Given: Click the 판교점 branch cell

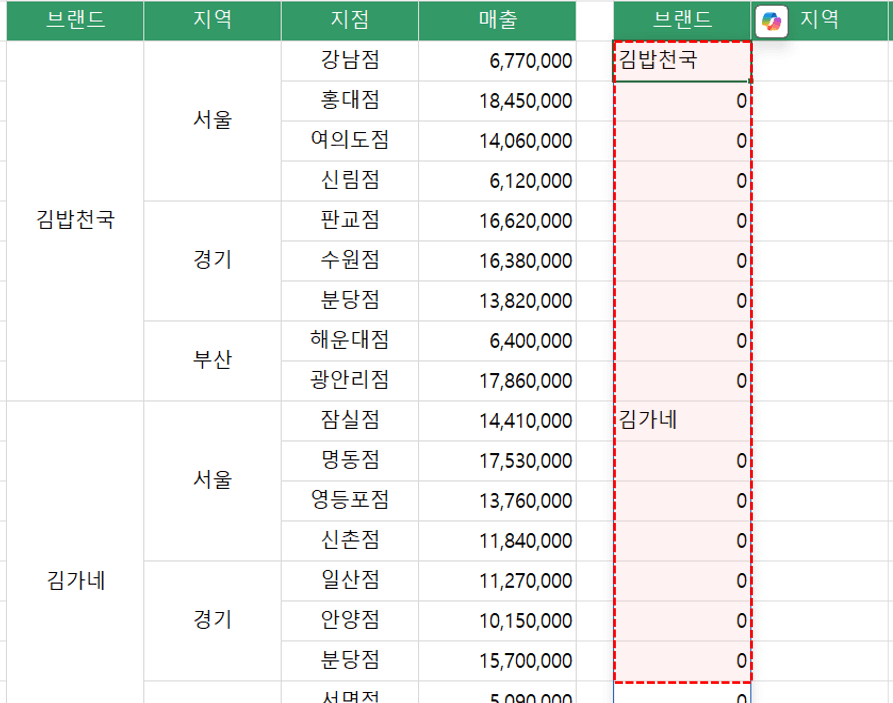Looking at the screenshot, I should pyautogui.click(x=349, y=220).
